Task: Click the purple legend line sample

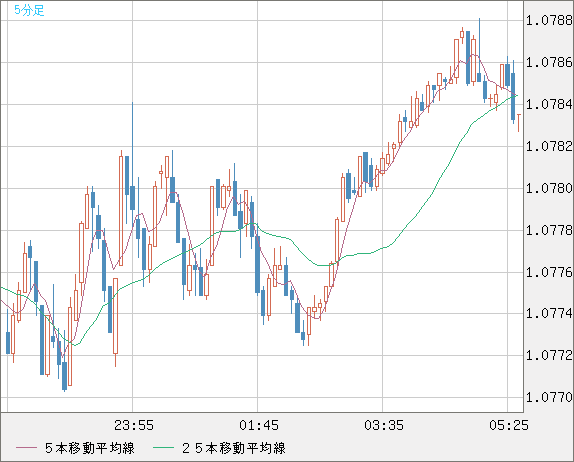Action: click(x=26, y=448)
